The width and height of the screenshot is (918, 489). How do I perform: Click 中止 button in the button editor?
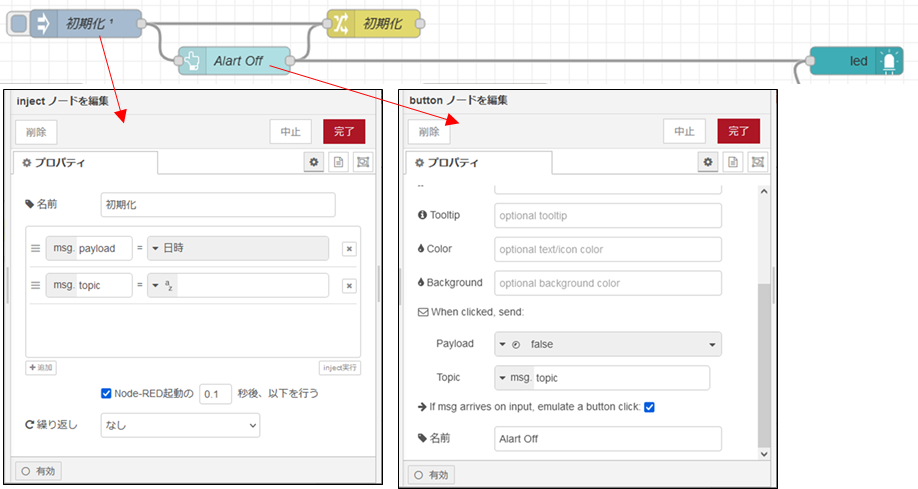pos(684,131)
